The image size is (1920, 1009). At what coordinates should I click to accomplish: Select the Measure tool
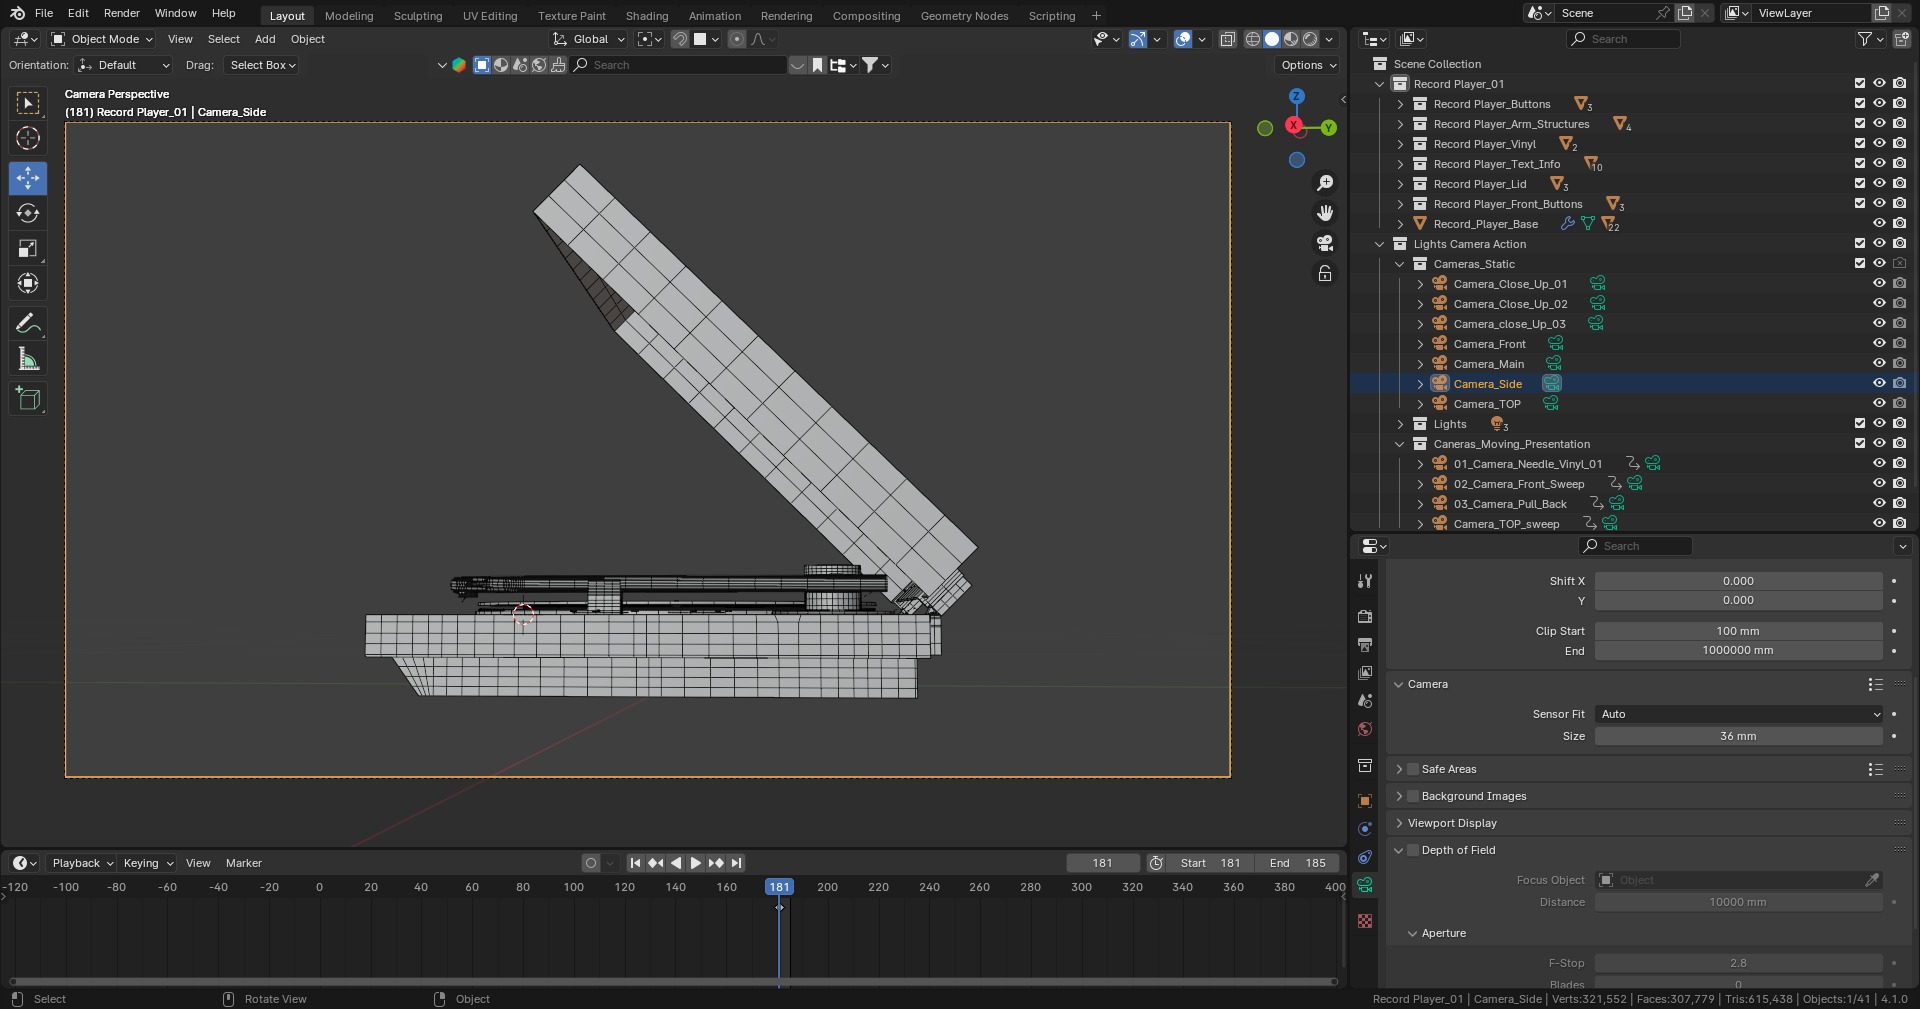pyautogui.click(x=28, y=358)
